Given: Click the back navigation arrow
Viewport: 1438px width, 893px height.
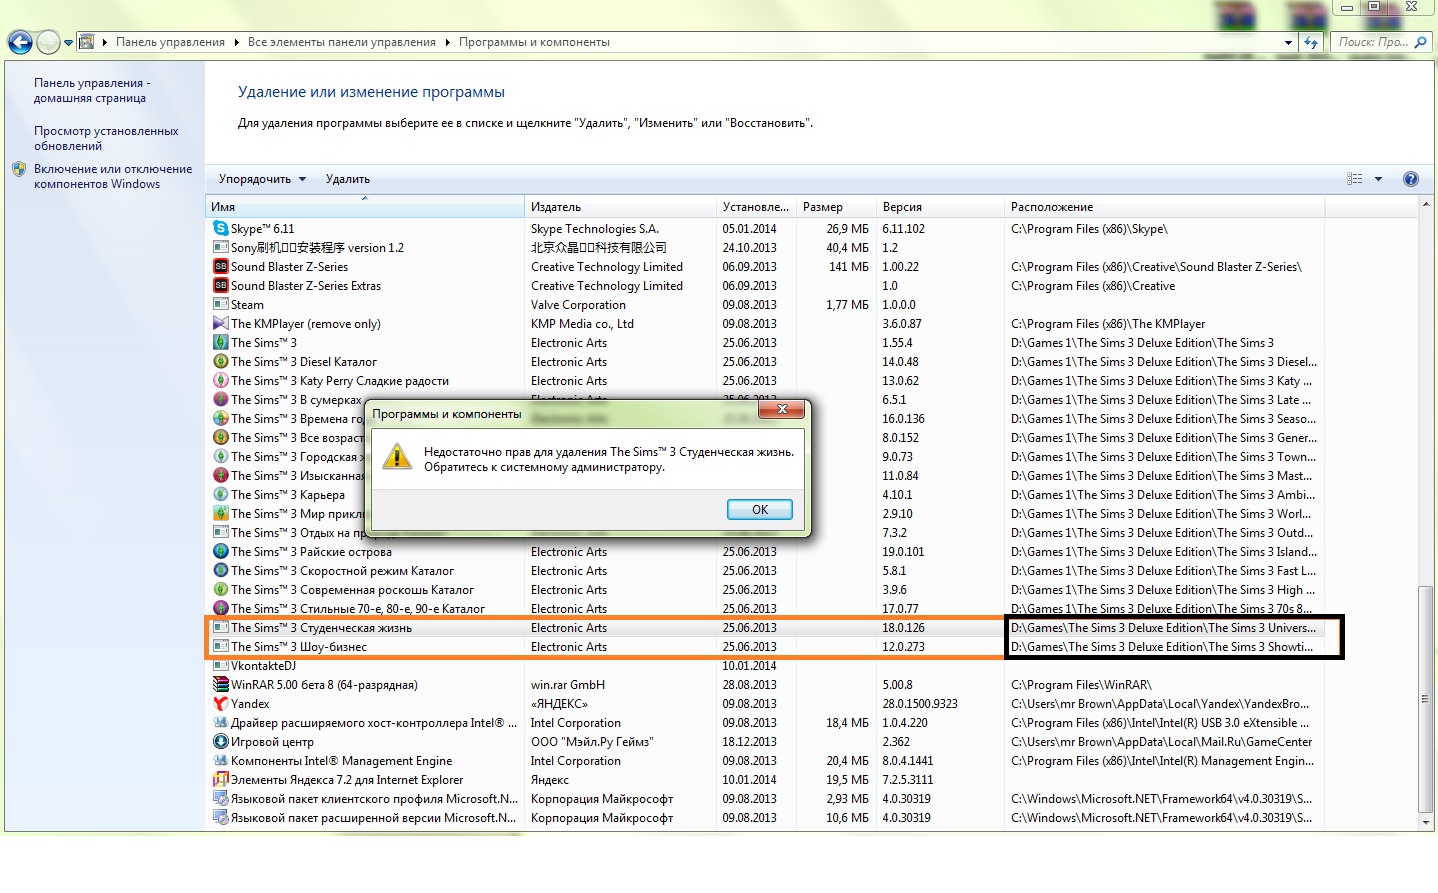Looking at the screenshot, I should 20,42.
